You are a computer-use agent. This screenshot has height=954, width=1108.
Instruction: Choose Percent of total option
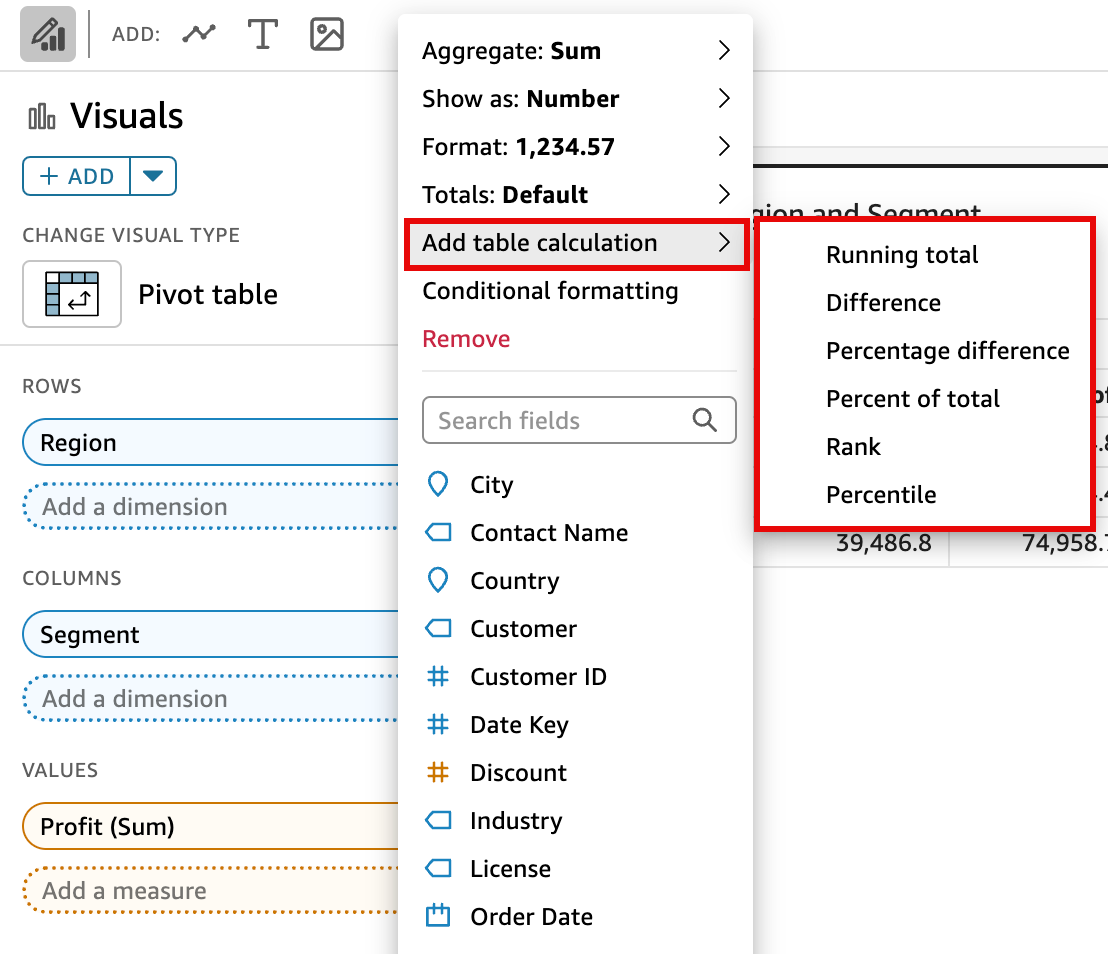(x=912, y=399)
